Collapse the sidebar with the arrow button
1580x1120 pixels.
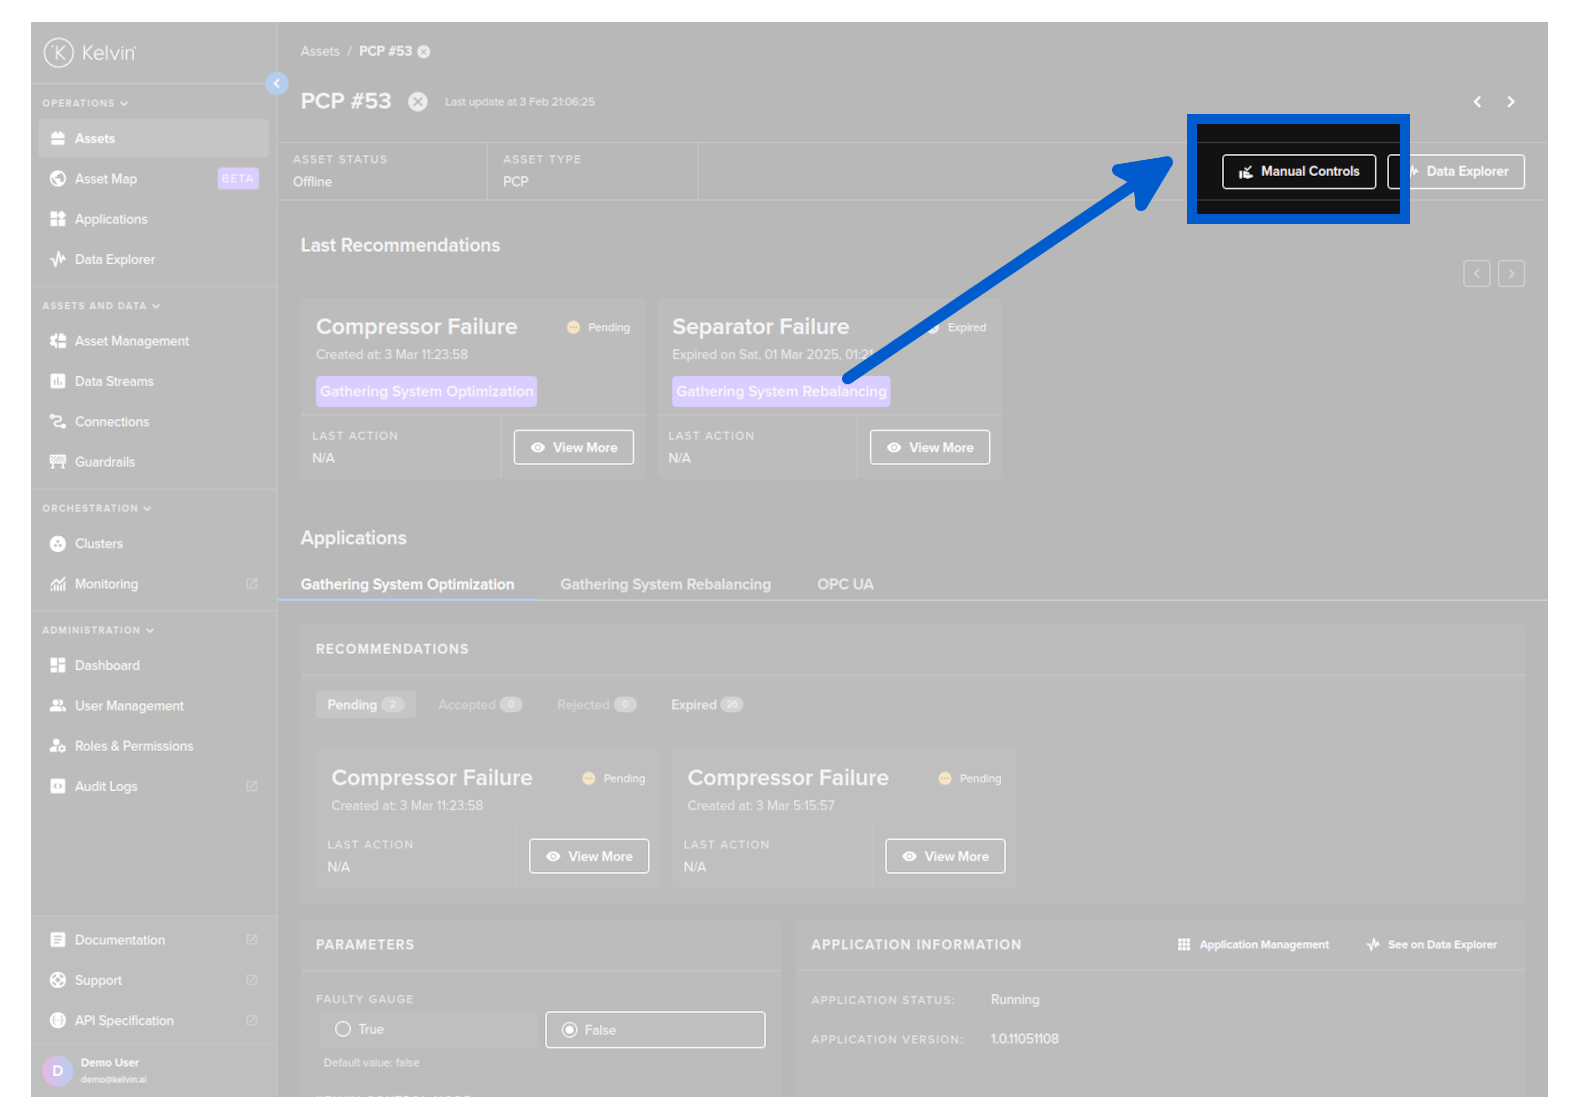click(277, 84)
